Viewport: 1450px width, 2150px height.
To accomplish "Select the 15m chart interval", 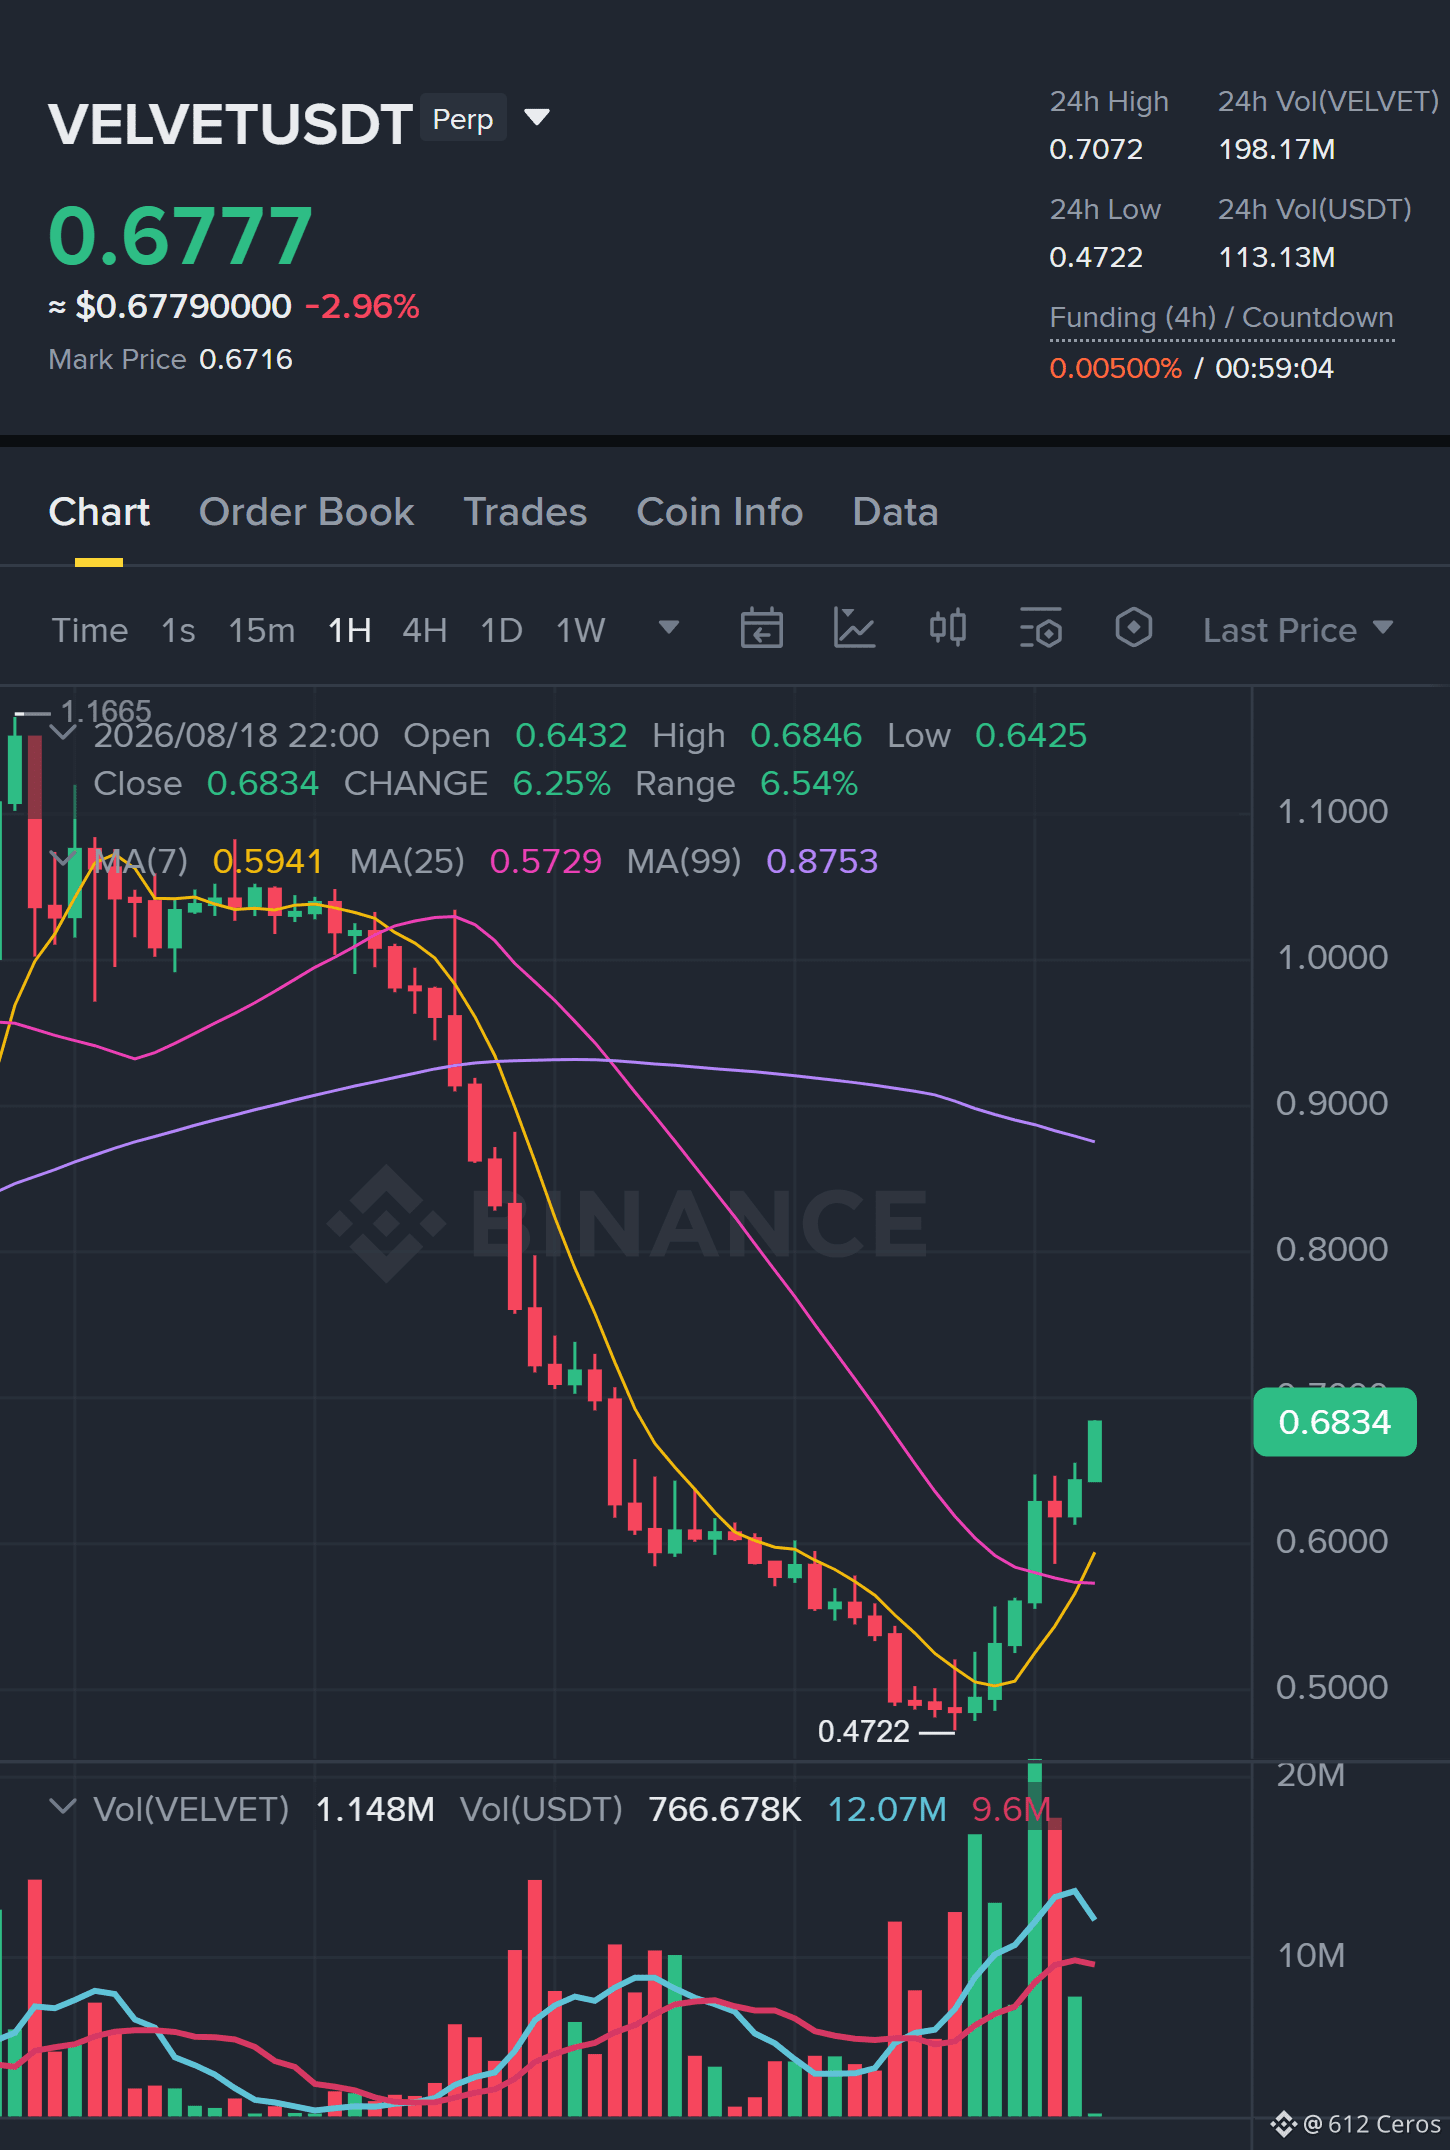I will pos(262,630).
